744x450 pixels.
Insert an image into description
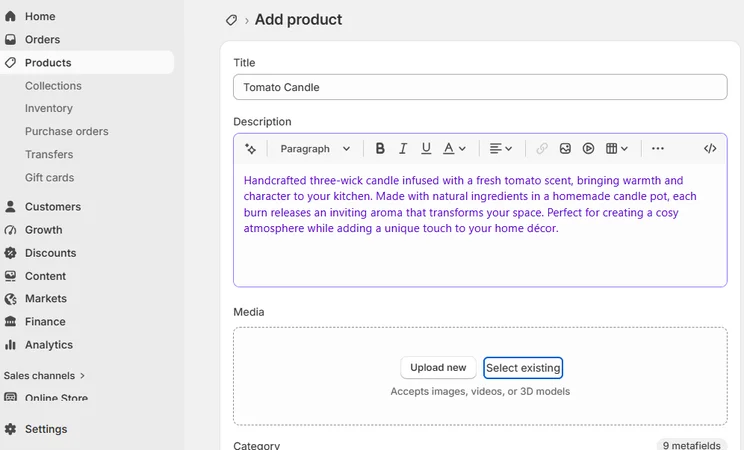565,149
